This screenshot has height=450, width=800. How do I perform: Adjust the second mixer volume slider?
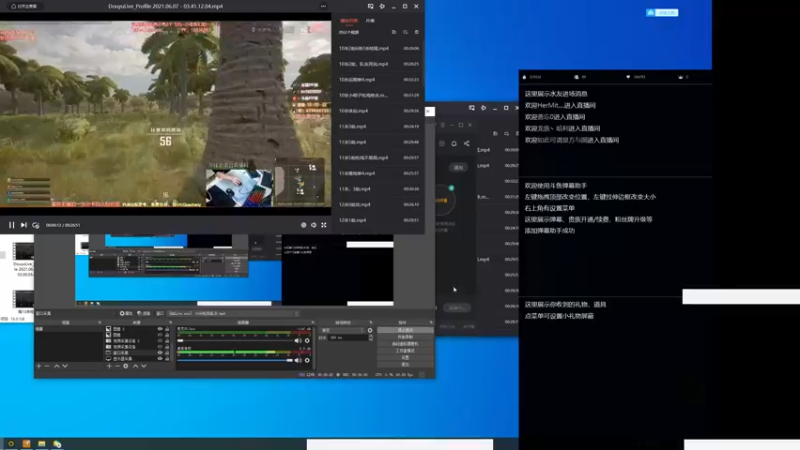coord(235,361)
